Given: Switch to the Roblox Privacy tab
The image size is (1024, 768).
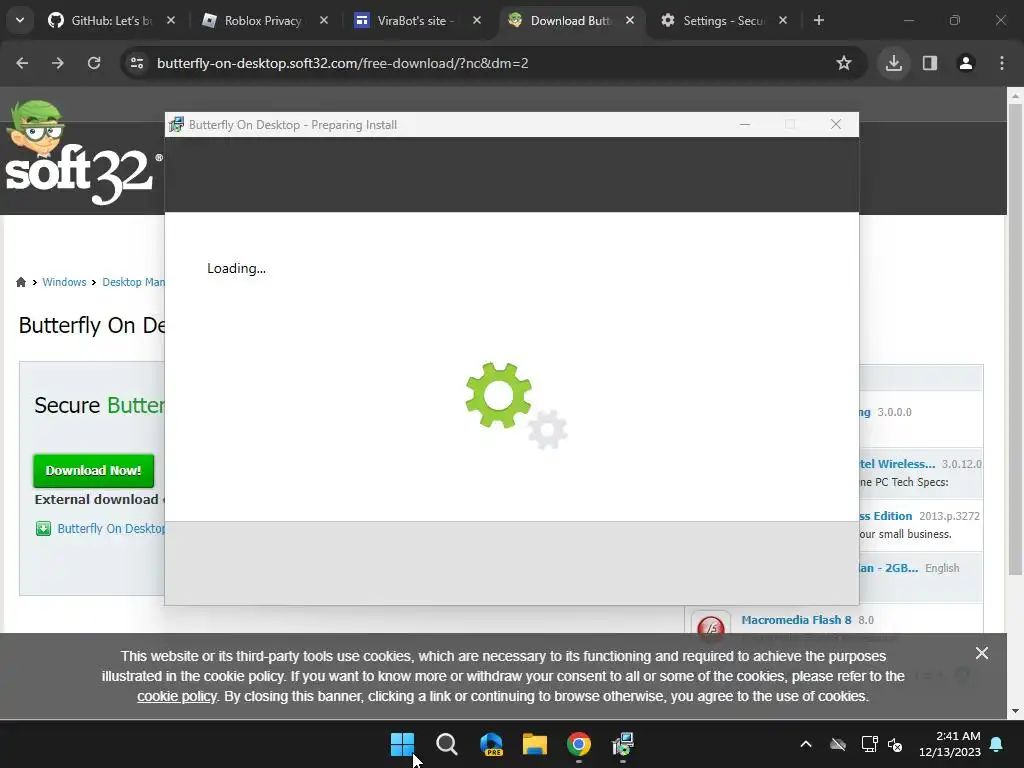Looking at the screenshot, I should click(263, 20).
